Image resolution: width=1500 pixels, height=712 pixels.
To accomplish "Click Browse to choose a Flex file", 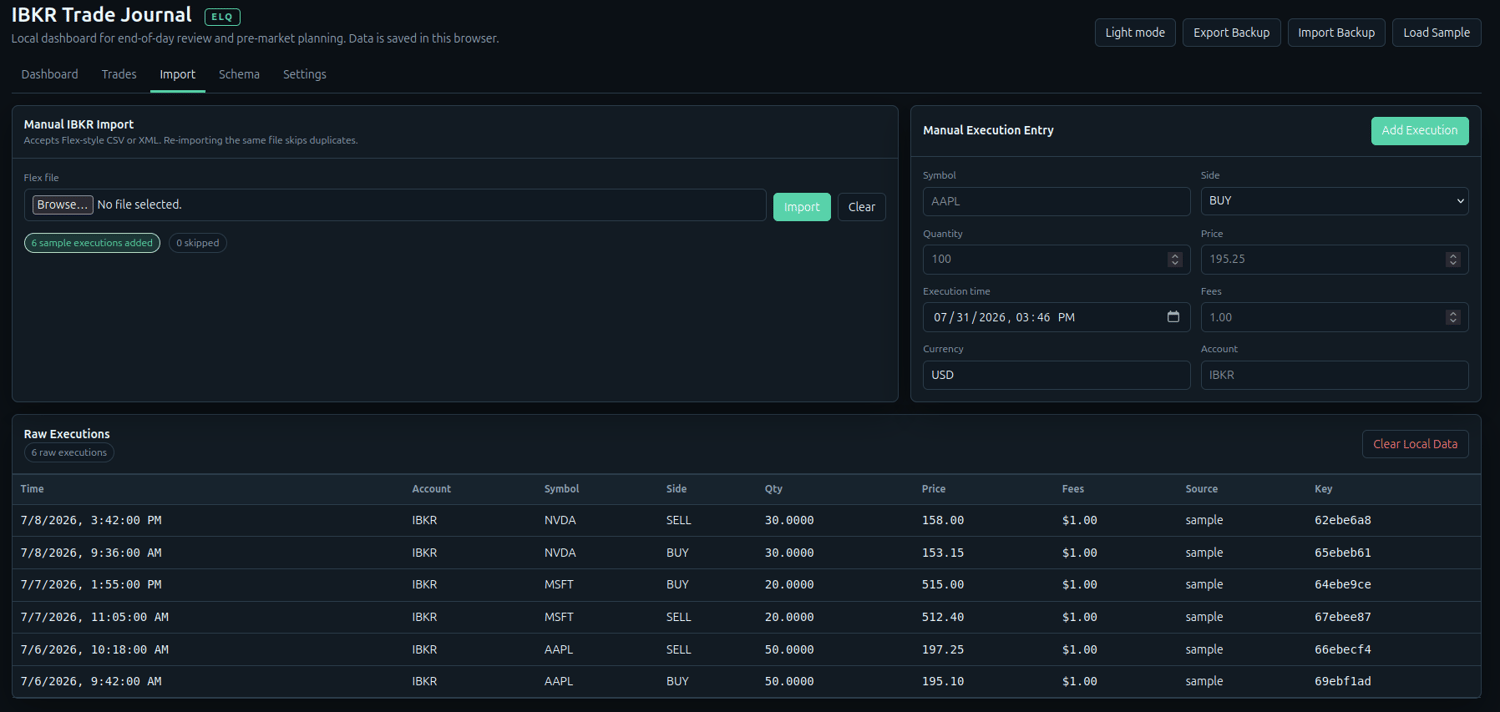I will click(63, 205).
